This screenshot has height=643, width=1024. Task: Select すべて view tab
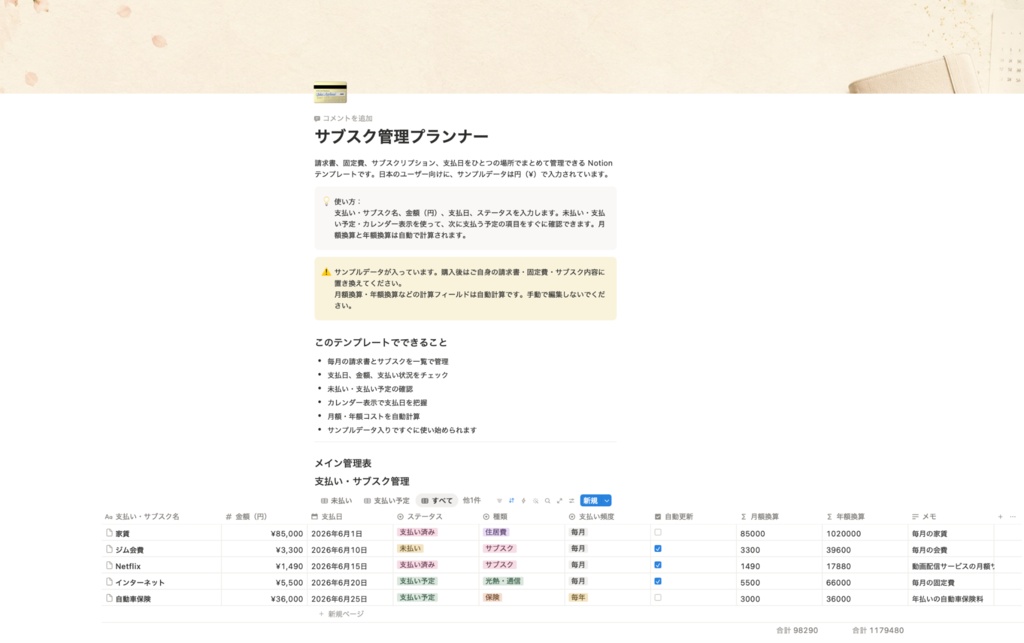(437, 501)
